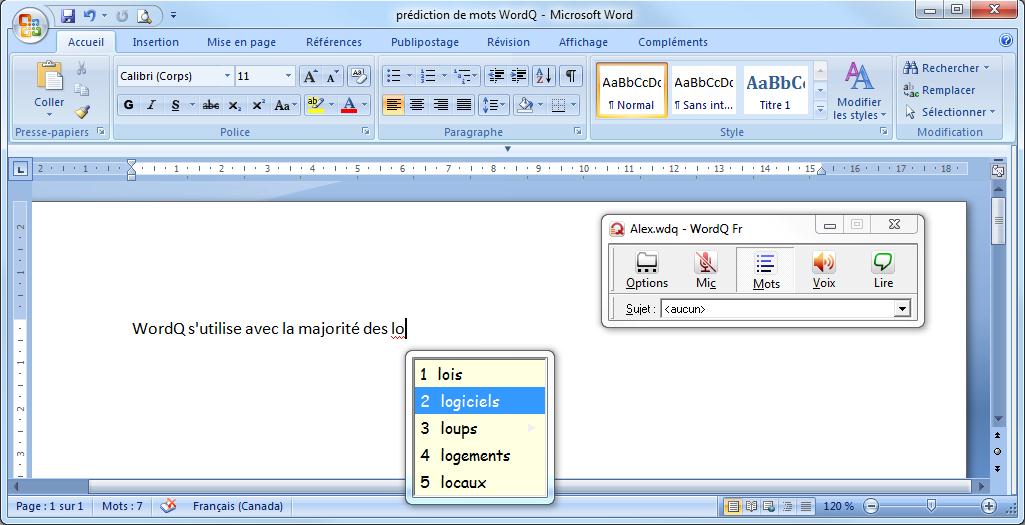
Task: Expand the styles gallery
Action: tap(820, 109)
